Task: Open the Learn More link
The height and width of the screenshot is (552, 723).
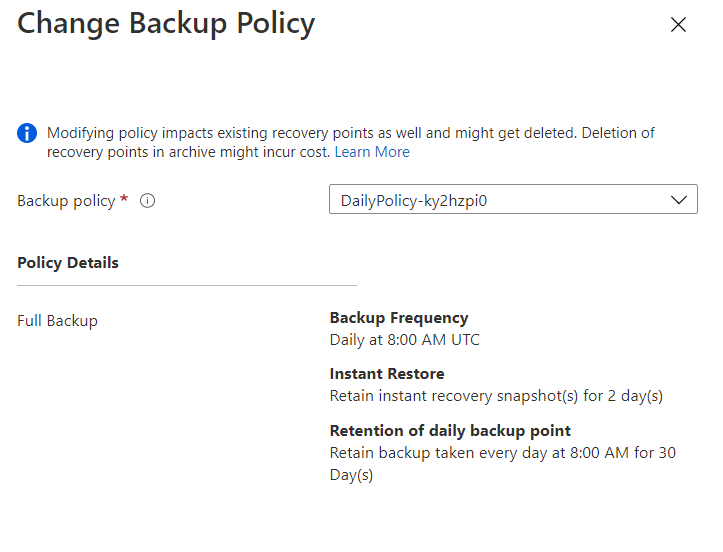Action: tap(372, 152)
